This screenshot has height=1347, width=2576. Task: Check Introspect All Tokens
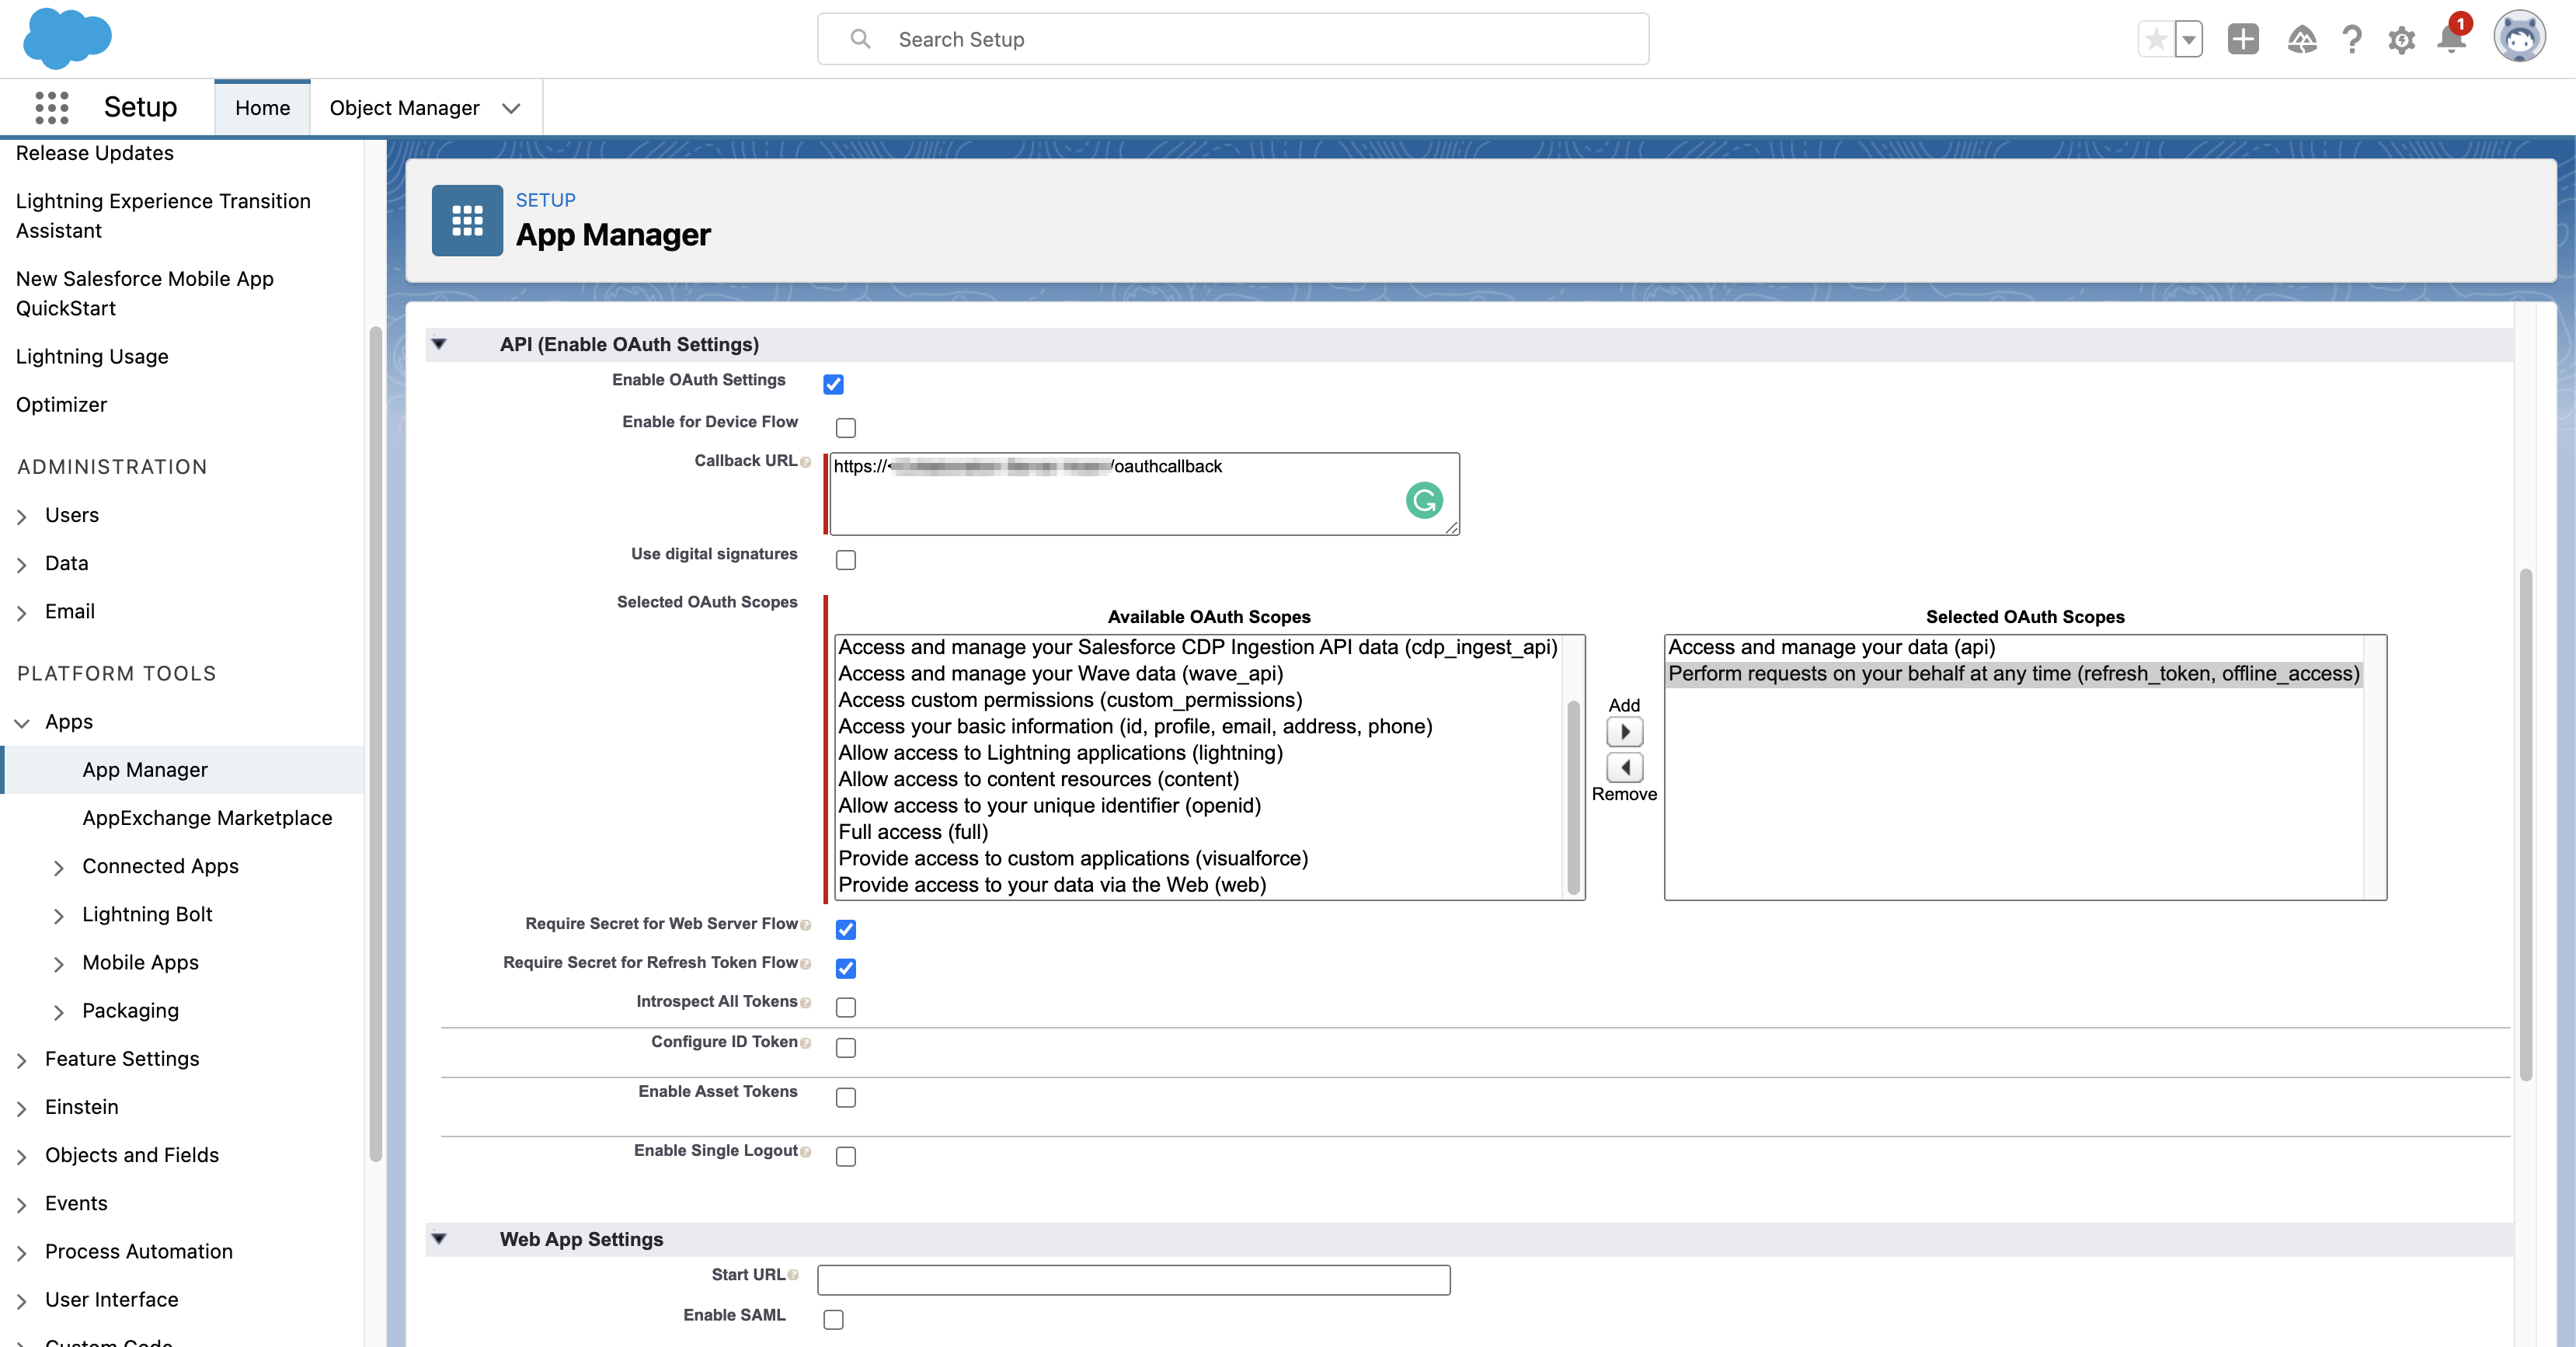pos(846,1007)
